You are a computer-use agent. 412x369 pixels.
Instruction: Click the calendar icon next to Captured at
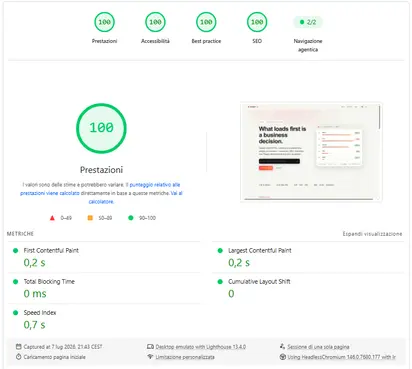[x=19, y=347]
